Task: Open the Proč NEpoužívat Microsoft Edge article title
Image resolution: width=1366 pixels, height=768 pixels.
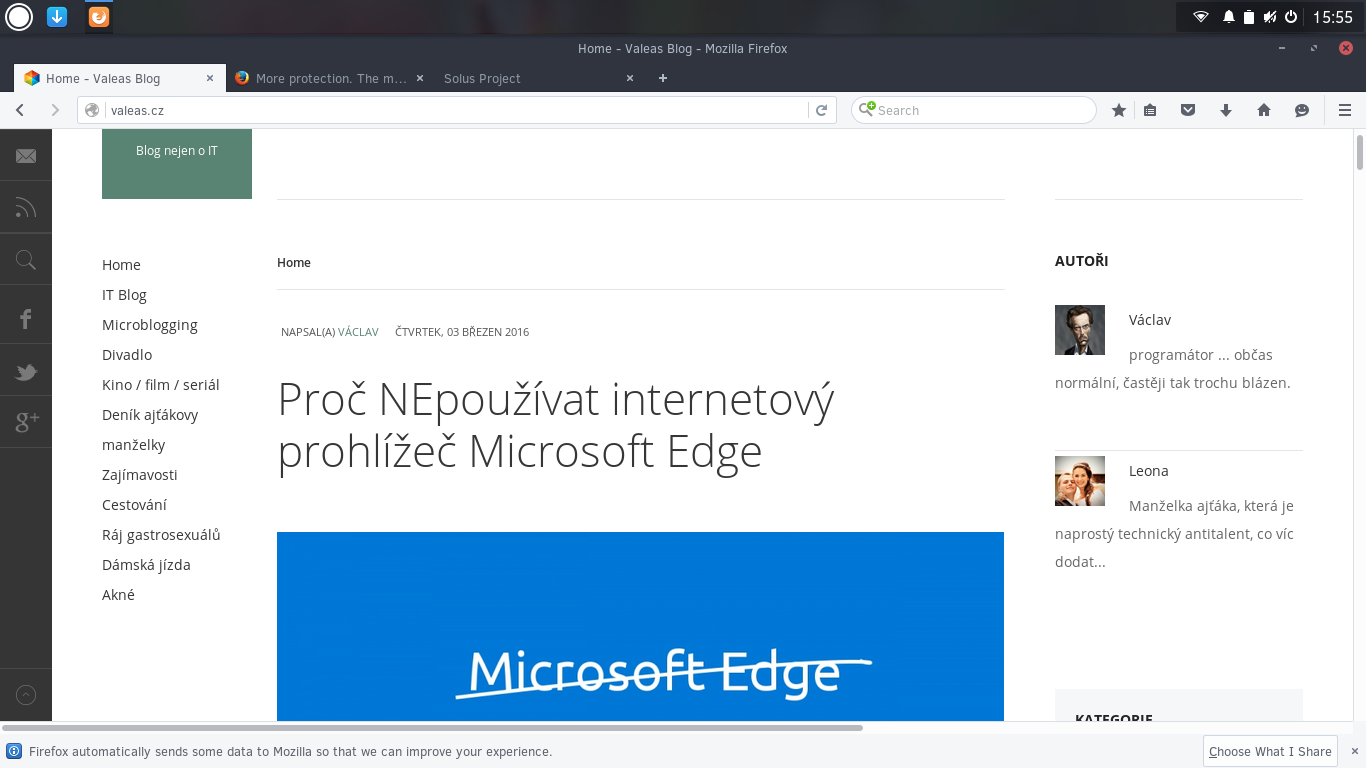Action: 556,426
